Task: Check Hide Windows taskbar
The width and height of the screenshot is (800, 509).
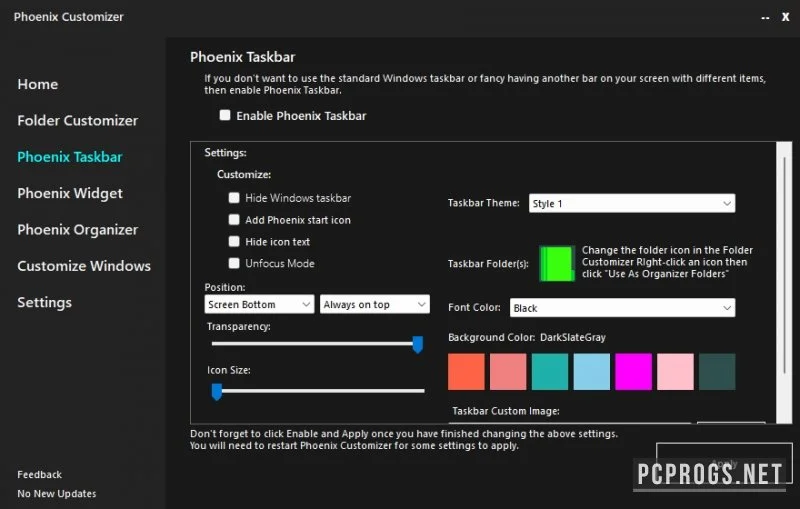Action: pos(234,198)
